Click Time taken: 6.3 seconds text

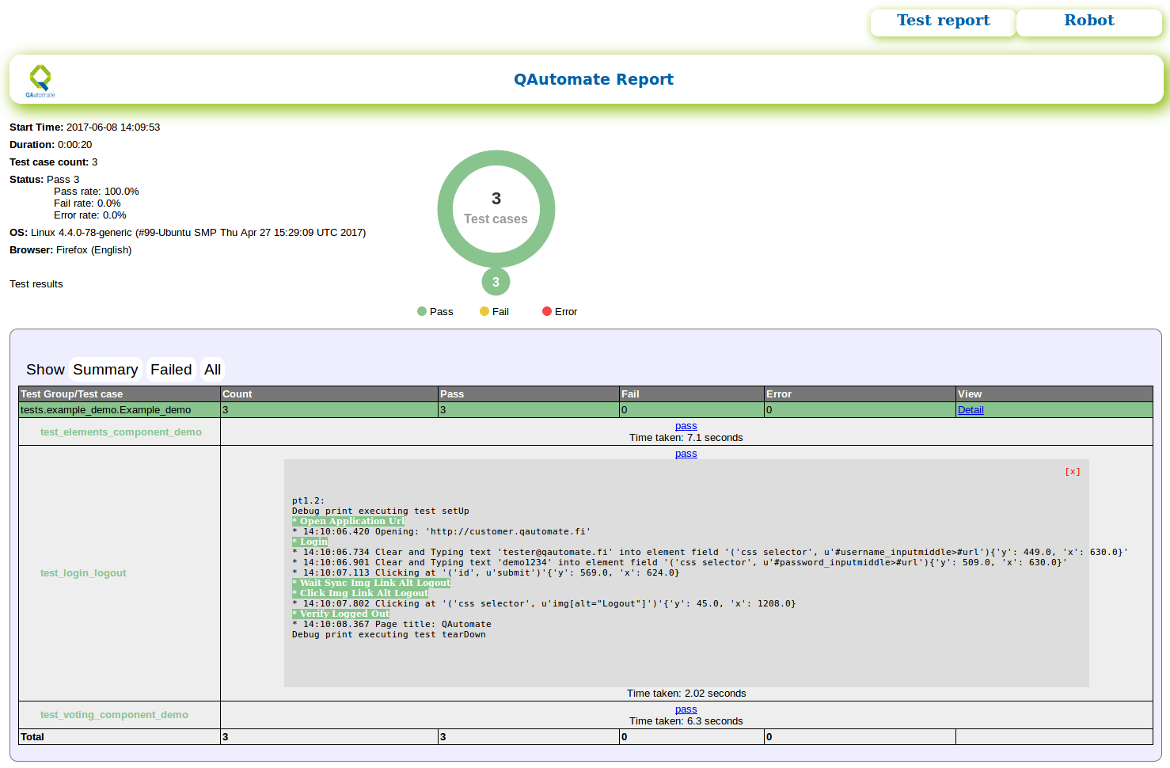pyautogui.click(x=686, y=722)
